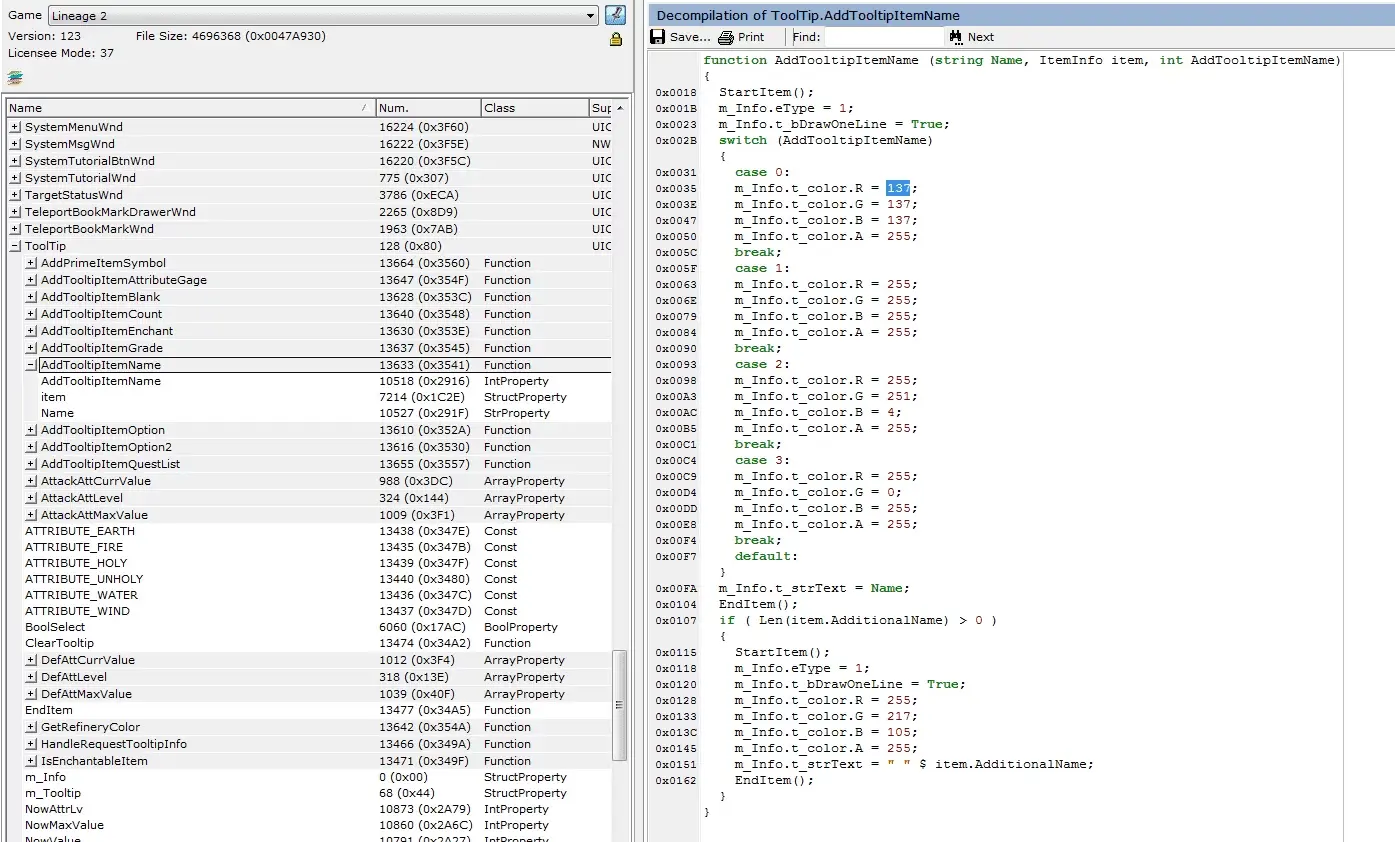Select the AddTooltipItemOption row
This screenshot has width=1395, height=842.
point(309,430)
